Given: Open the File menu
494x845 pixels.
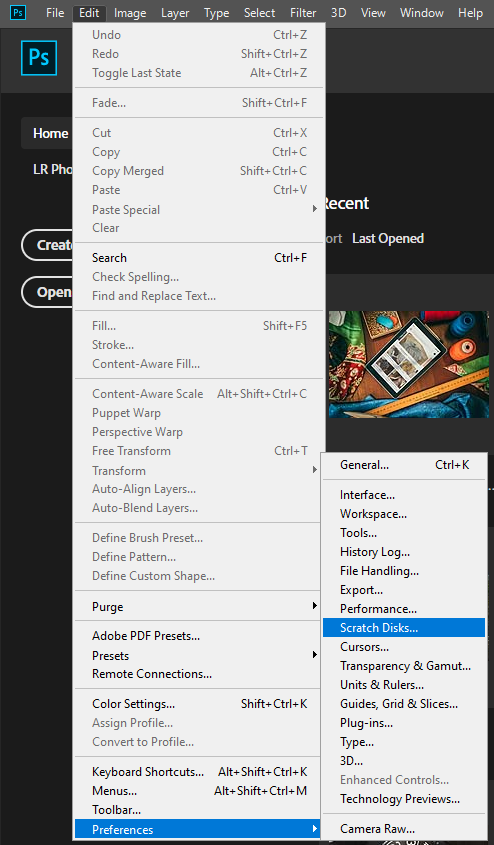Looking at the screenshot, I should click(x=55, y=13).
